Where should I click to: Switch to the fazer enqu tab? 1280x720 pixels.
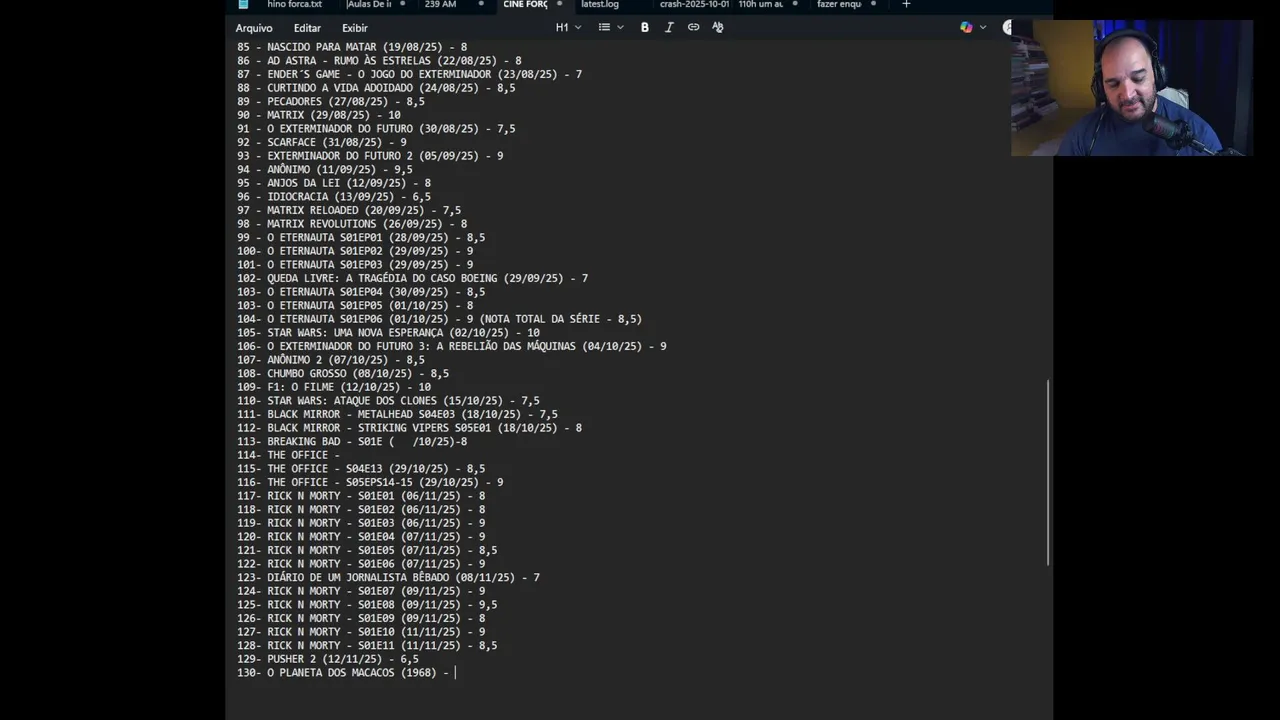pos(839,5)
